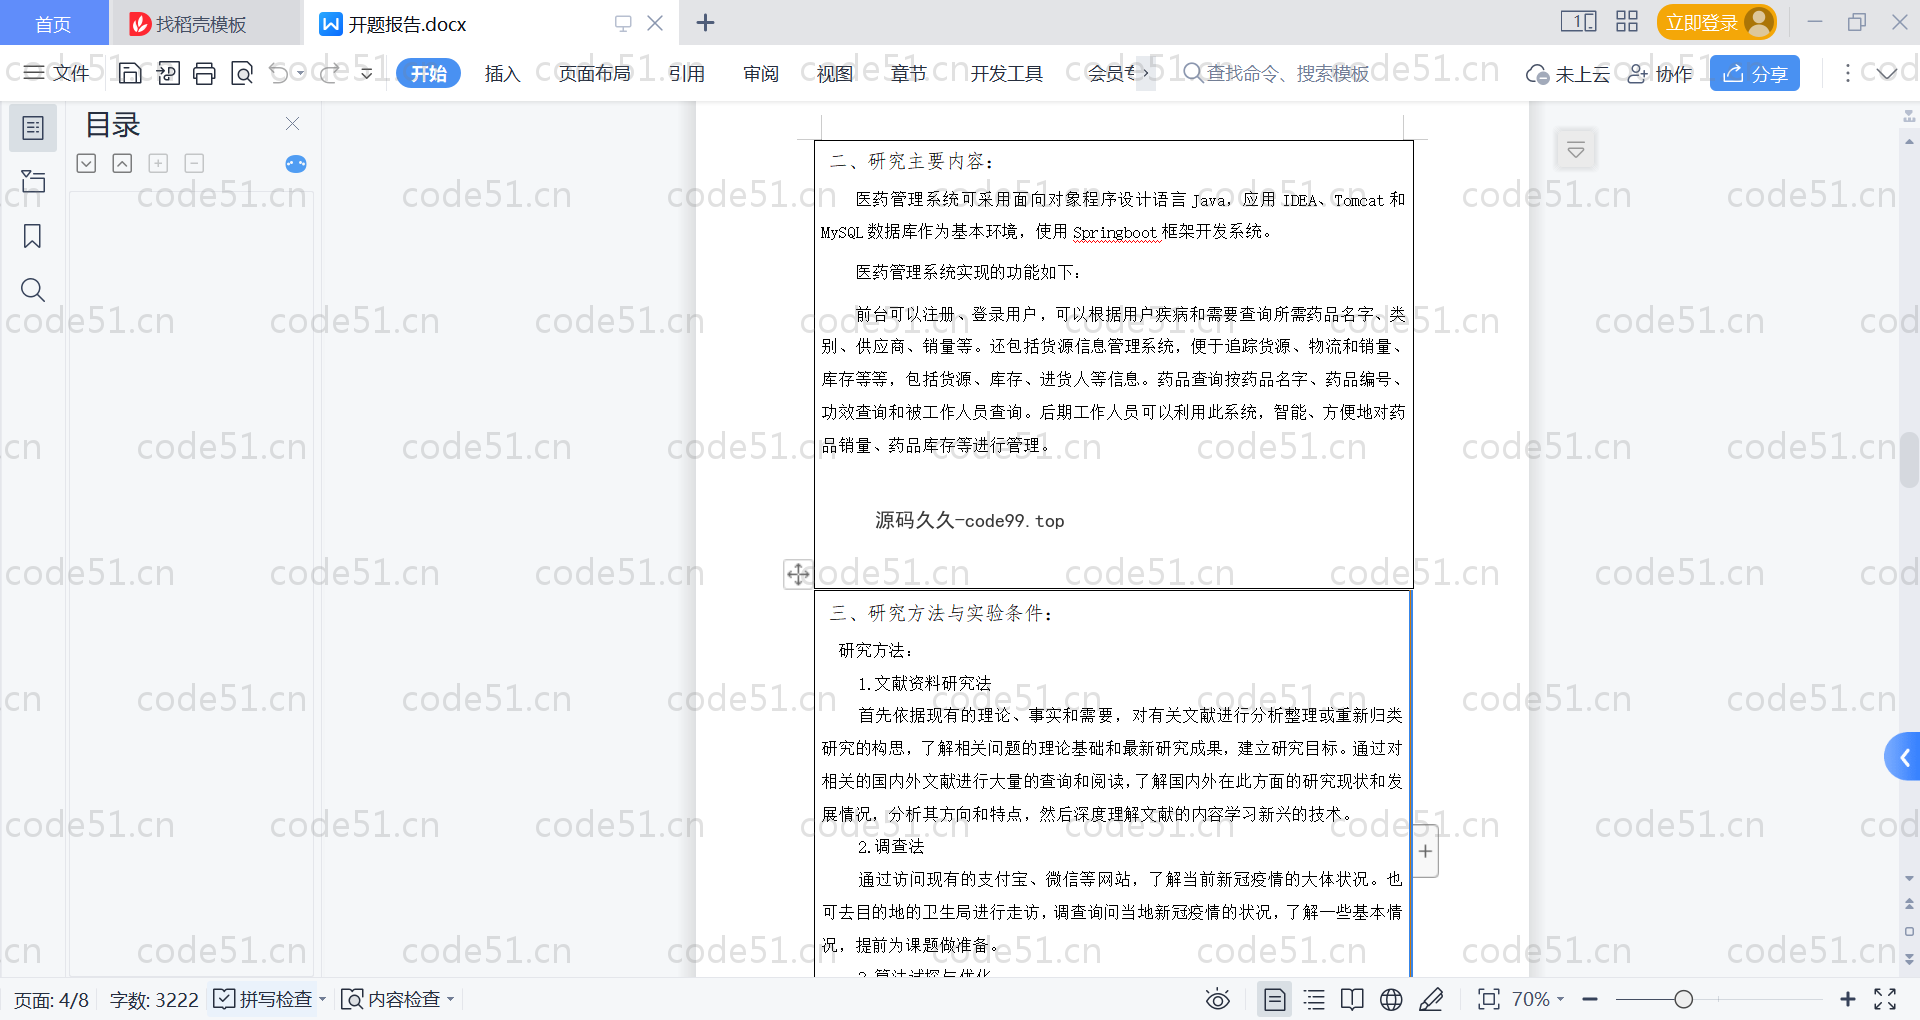Click the writing mode pen icon

click(x=1431, y=999)
